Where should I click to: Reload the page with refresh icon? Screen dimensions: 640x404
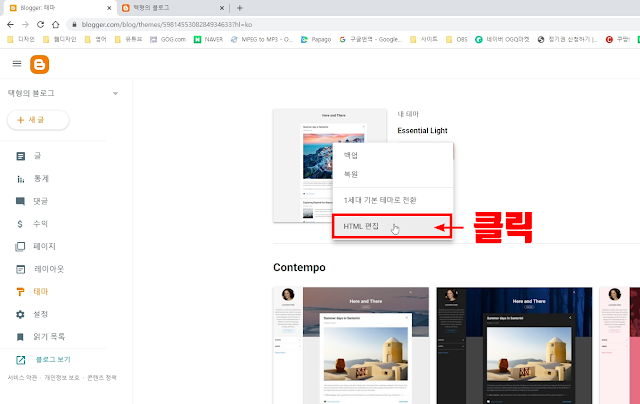point(40,24)
